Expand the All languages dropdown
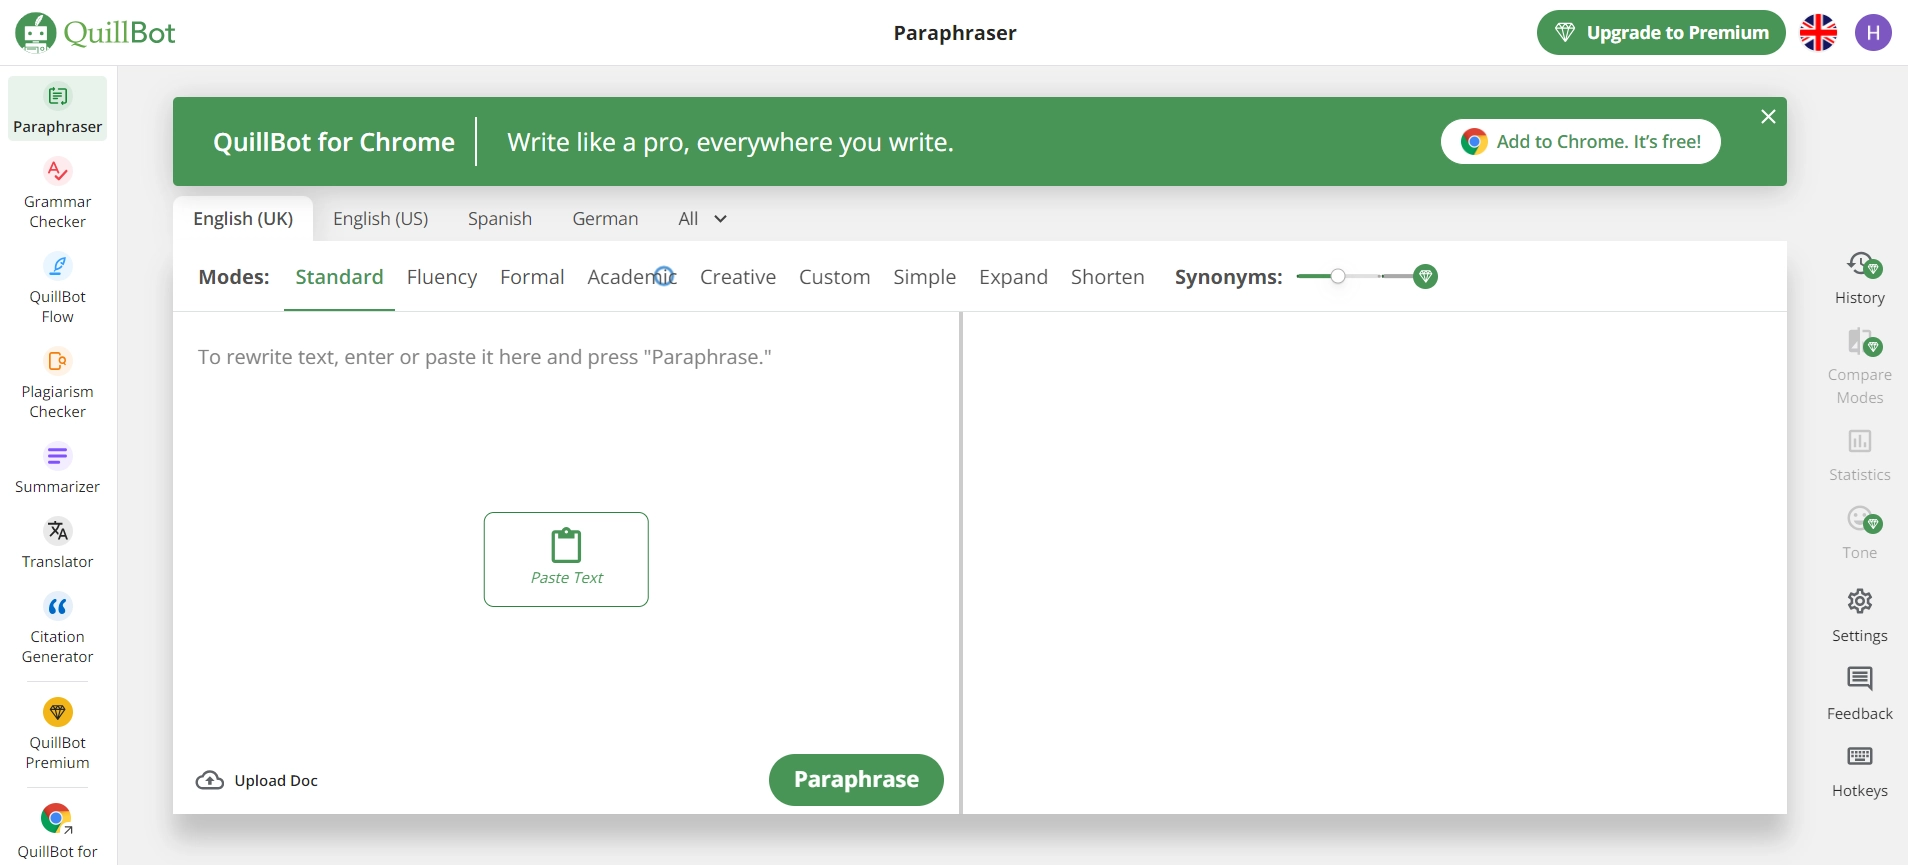 tap(702, 219)
